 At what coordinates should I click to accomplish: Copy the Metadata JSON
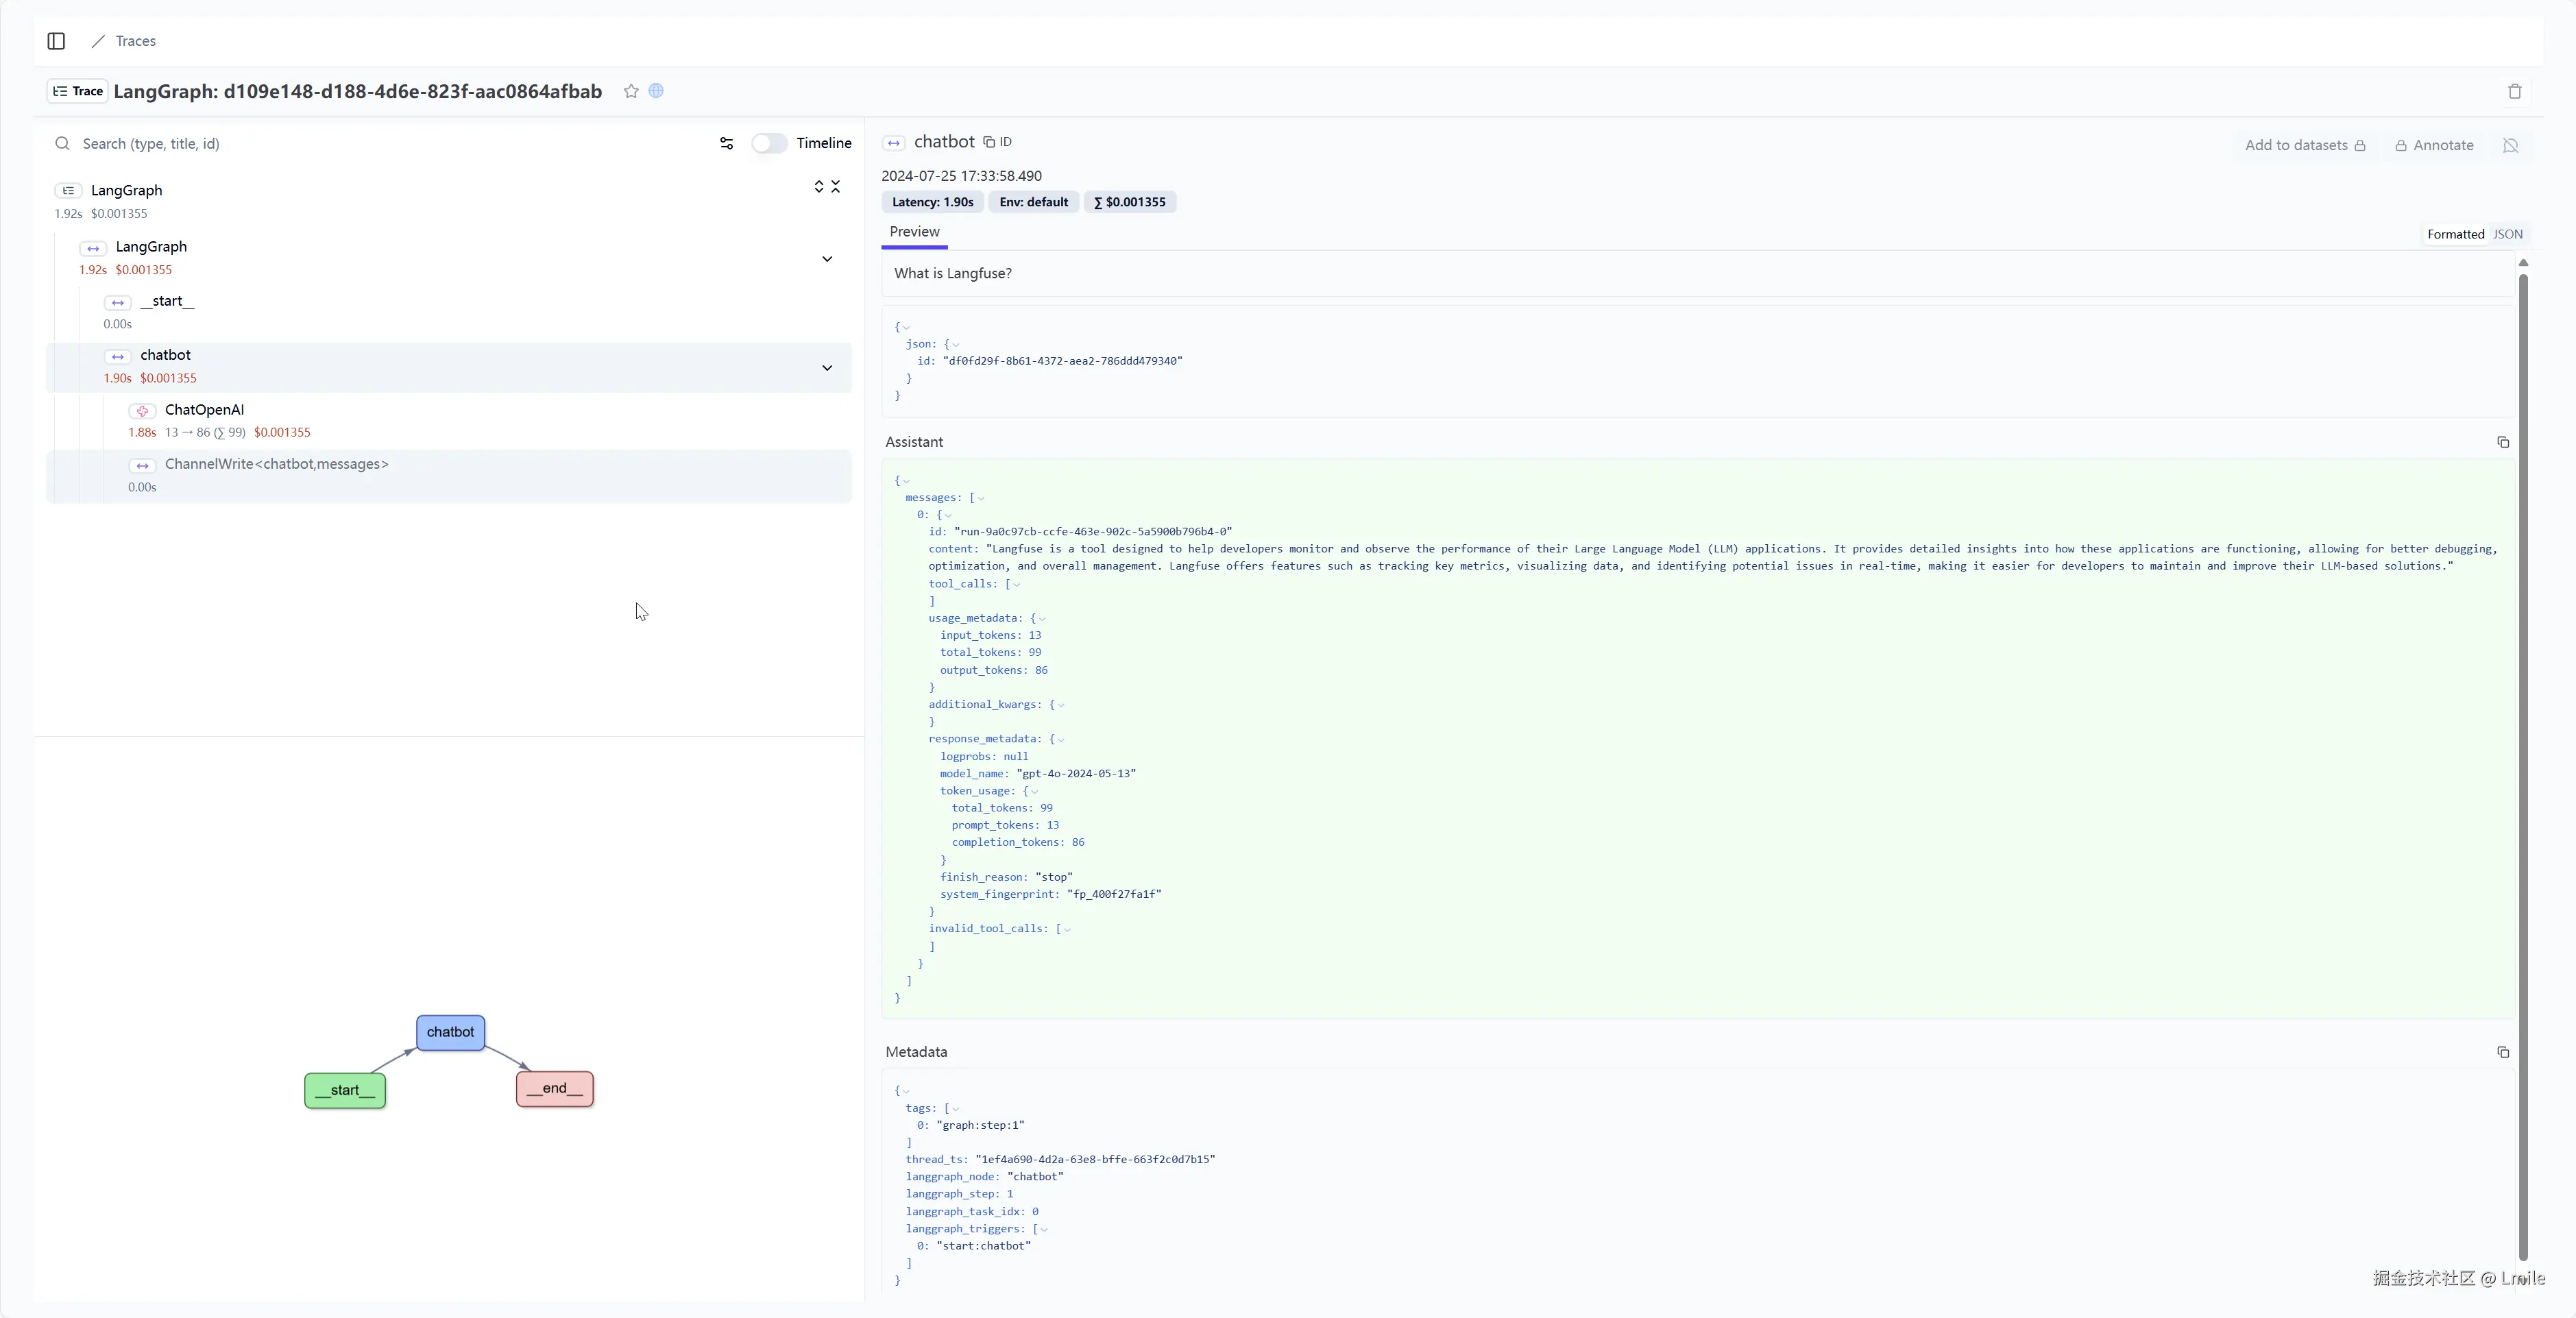pos(2504,1052)
